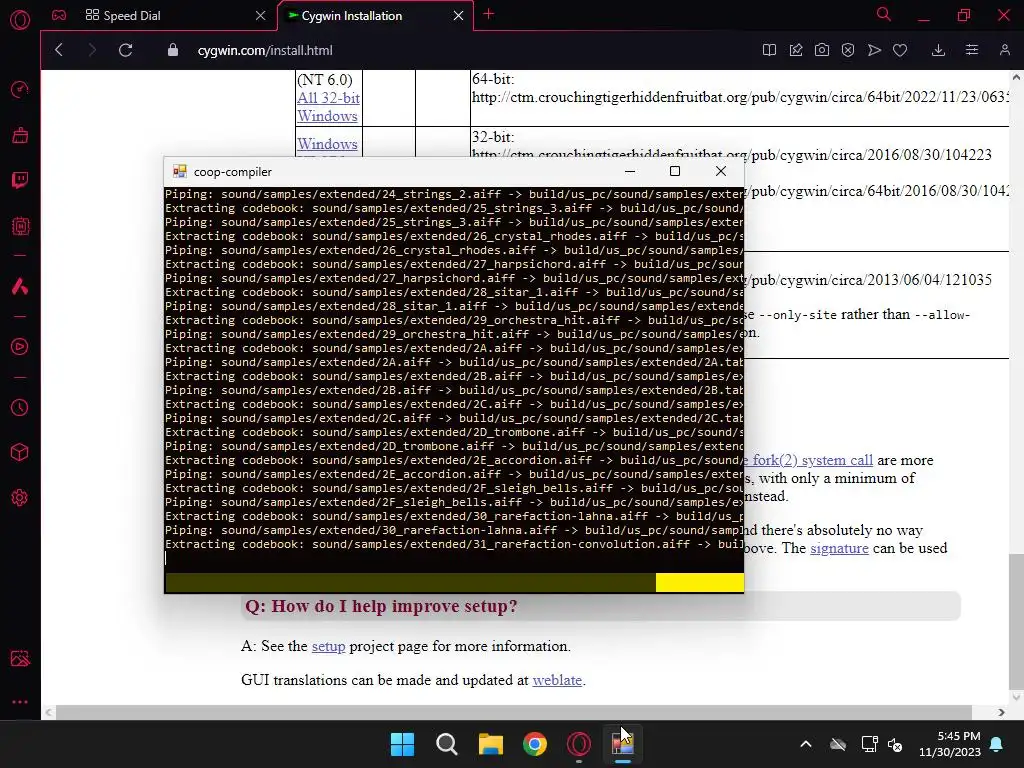Open ad blocker shield settings
Image resolution: width=1024 pixels, height=768 pixels.
point(848,50)
